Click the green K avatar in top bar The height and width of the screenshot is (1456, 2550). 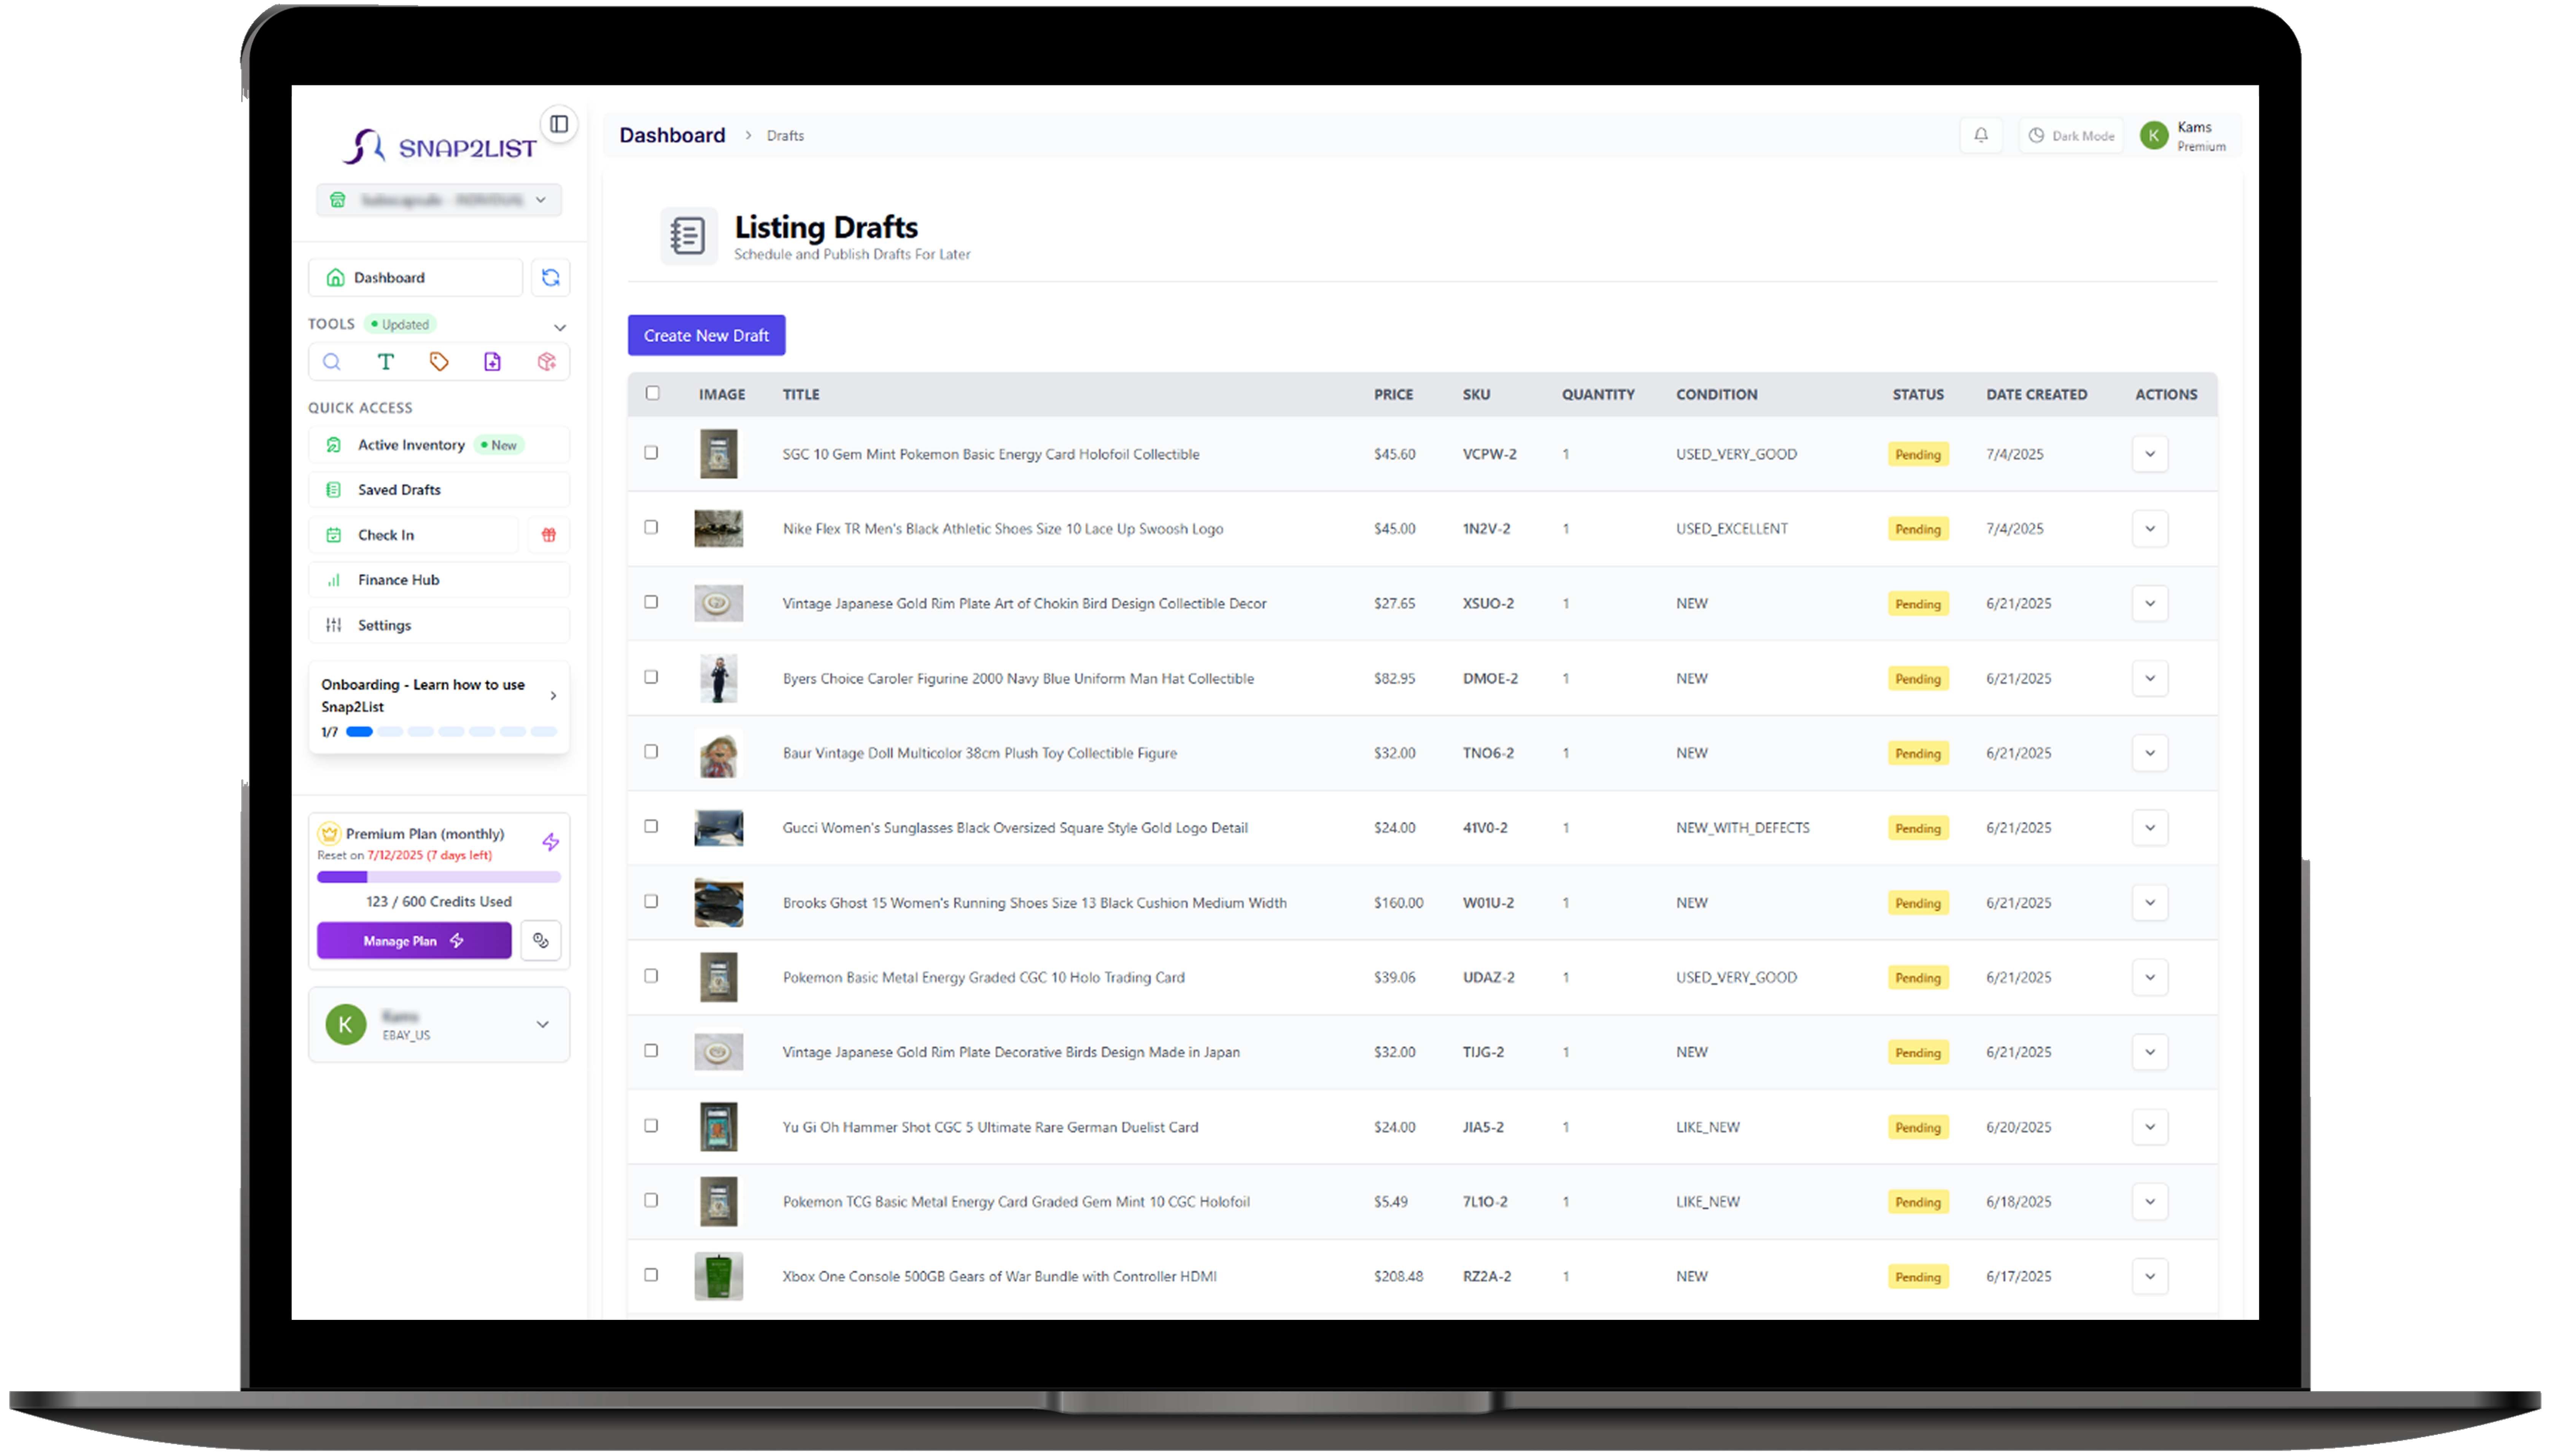pos(2154,135)
